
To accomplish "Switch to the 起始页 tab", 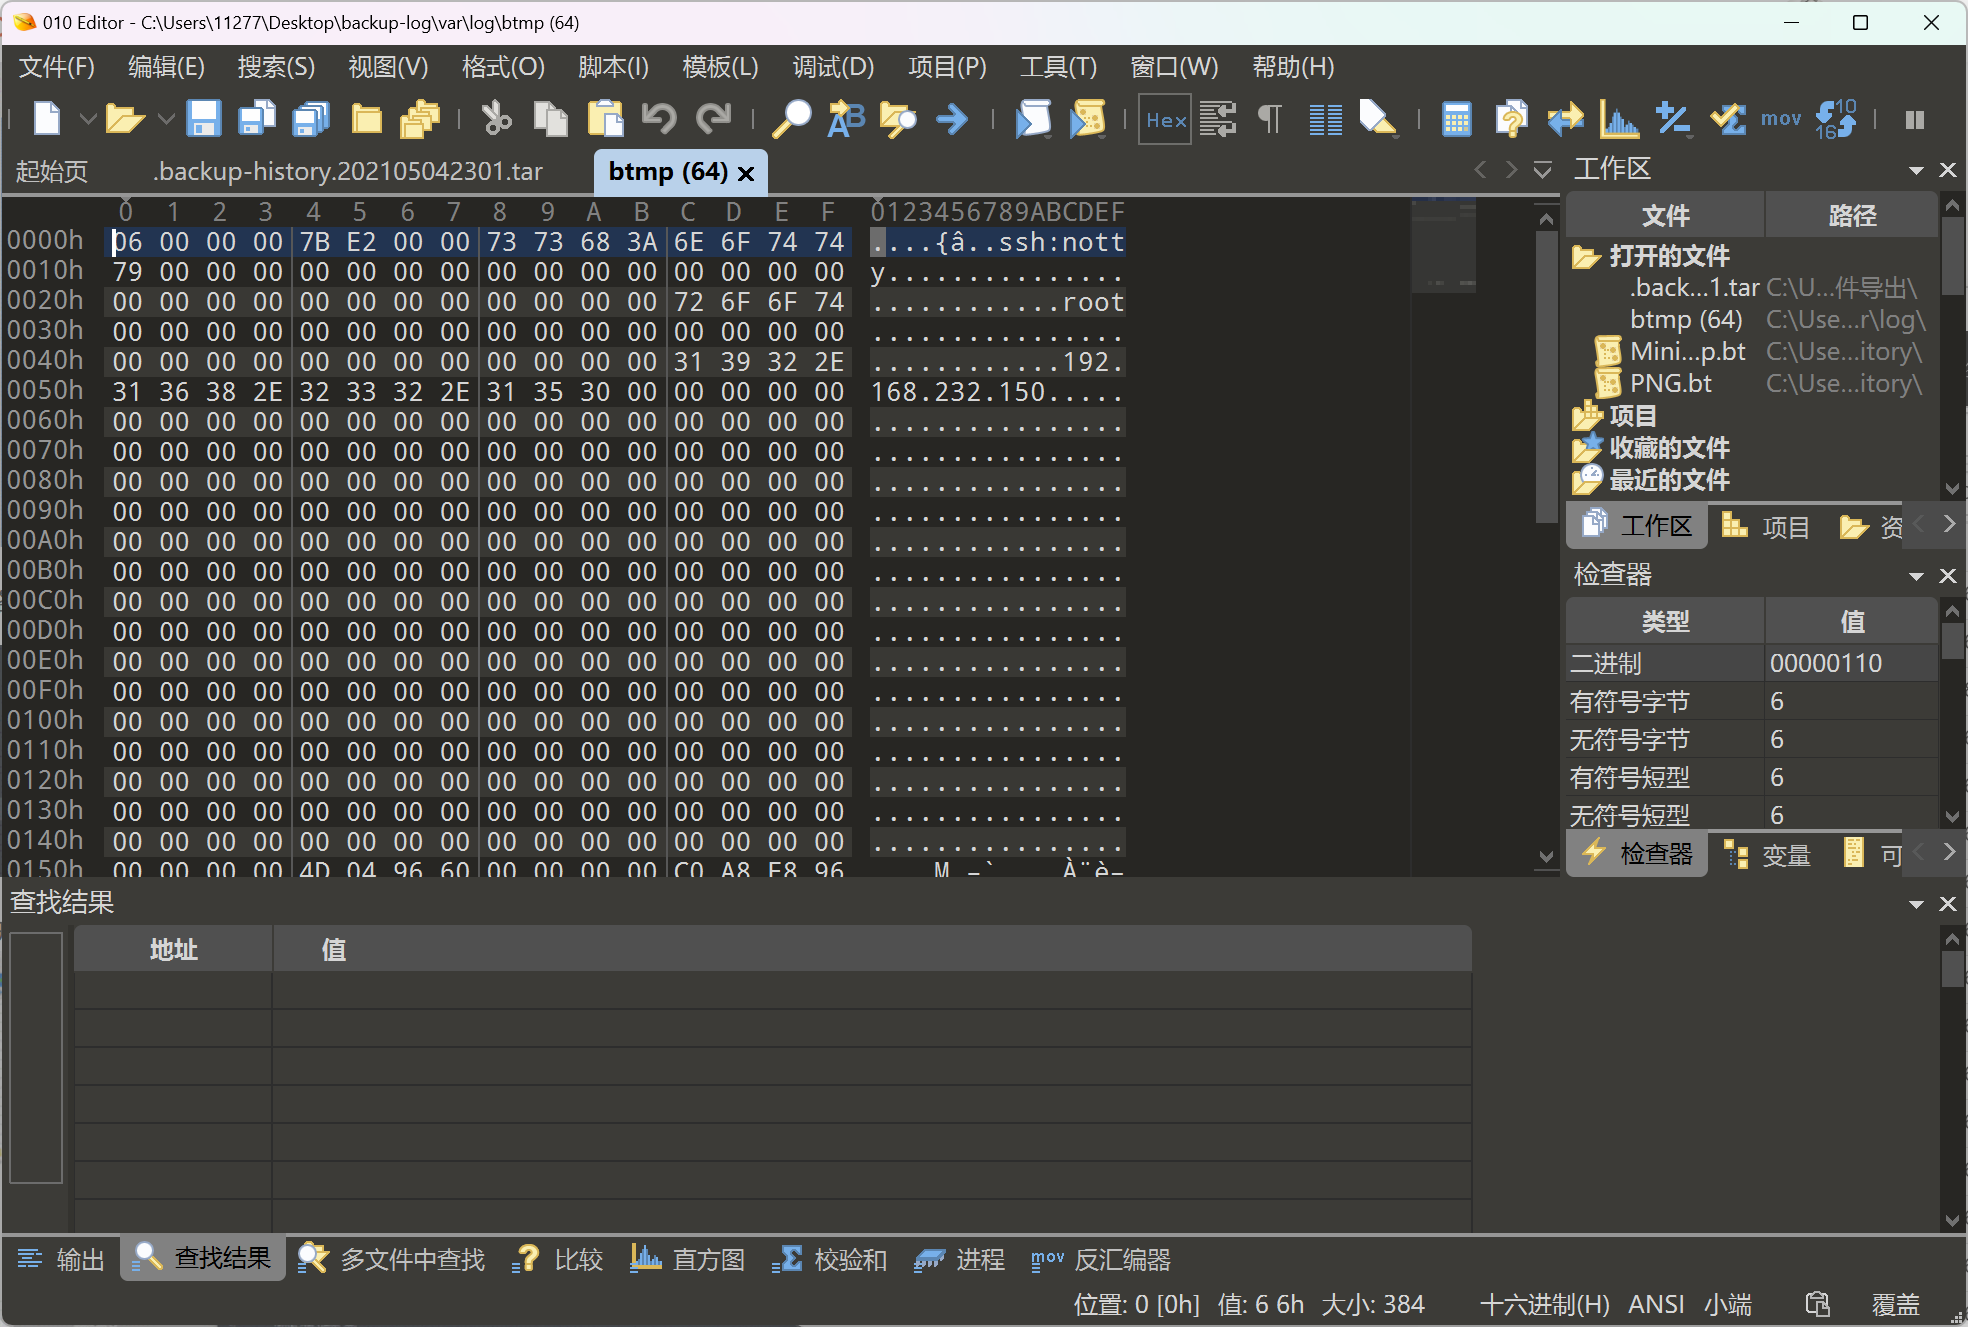I will (52, 171).
